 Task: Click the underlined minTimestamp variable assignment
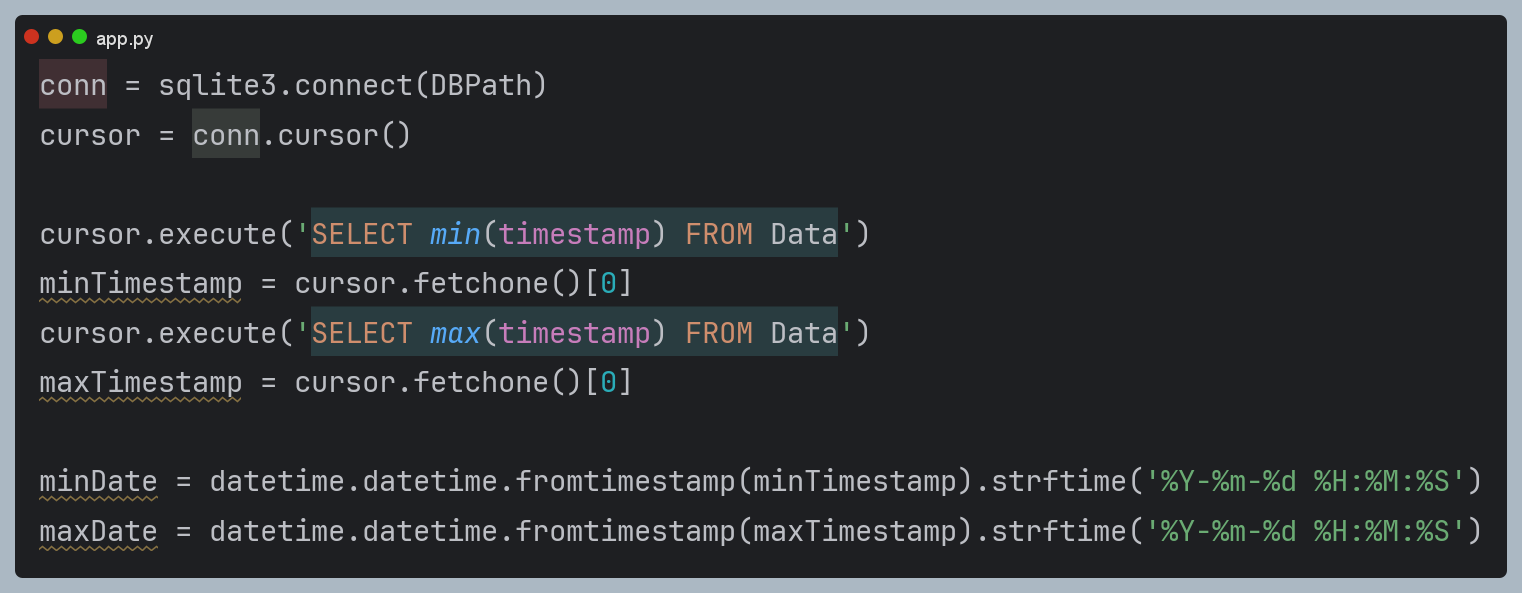[141, 284]
